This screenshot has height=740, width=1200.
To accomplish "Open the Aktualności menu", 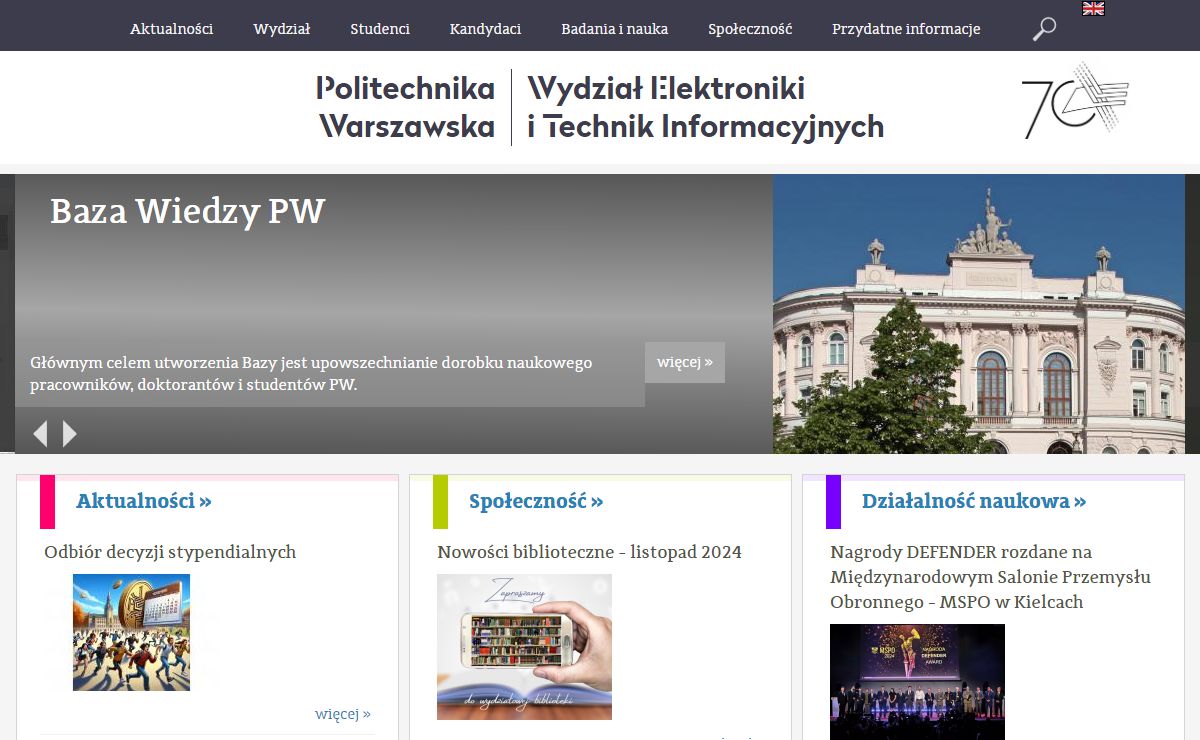I will [172, 29].
